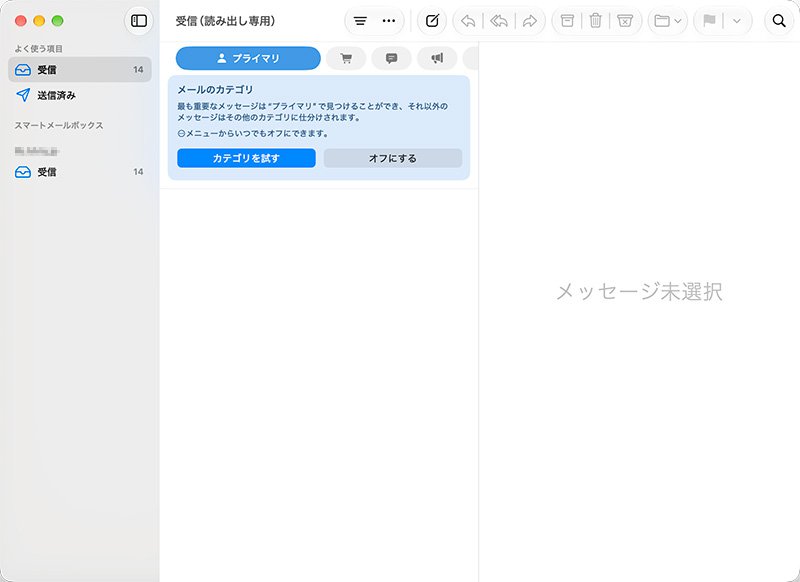This screenshot has height=582, width=800.
Task: Click the Reply arrow icon
Action: [468, 21]
